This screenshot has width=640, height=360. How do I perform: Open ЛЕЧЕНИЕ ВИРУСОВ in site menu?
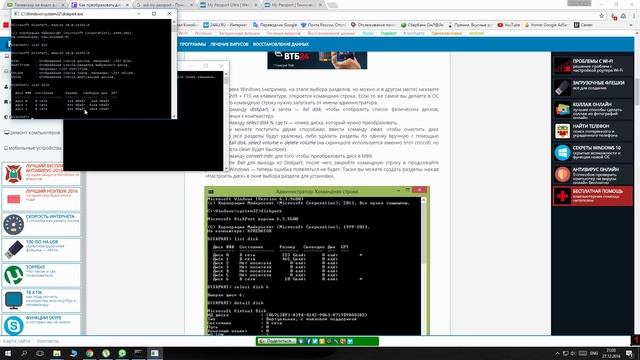click(229, 44)
